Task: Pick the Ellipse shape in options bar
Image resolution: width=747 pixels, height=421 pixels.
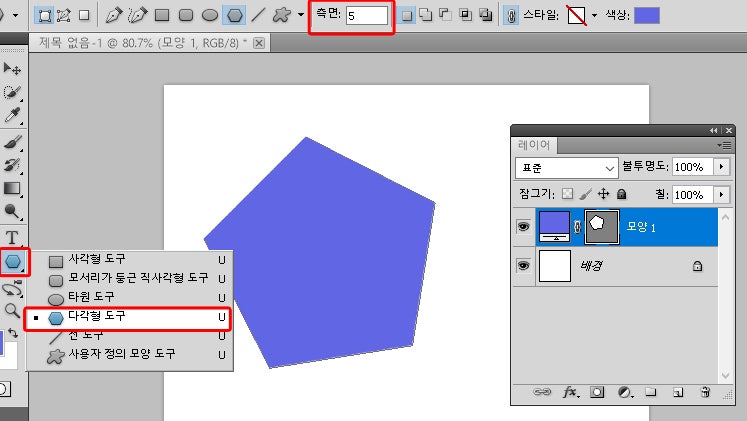Action: pos(210,15)
